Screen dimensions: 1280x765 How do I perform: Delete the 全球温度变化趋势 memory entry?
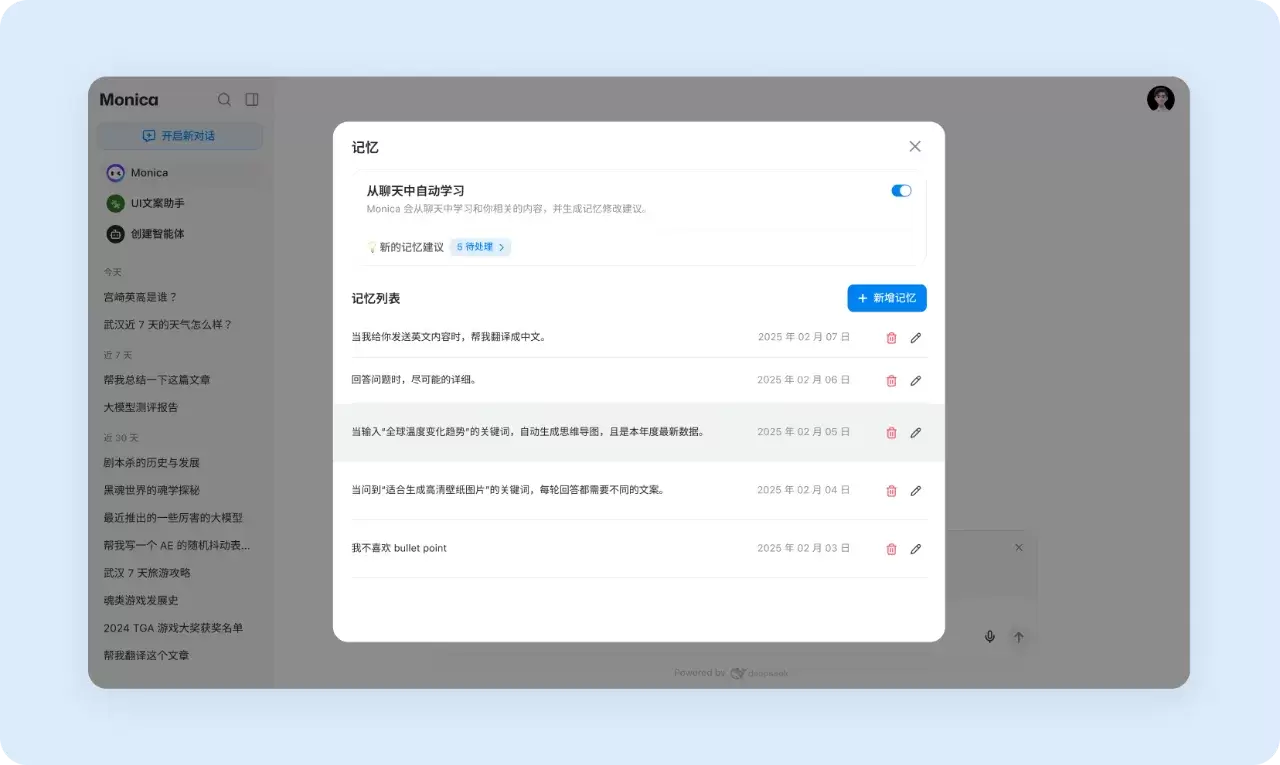(x=891, y=433)
